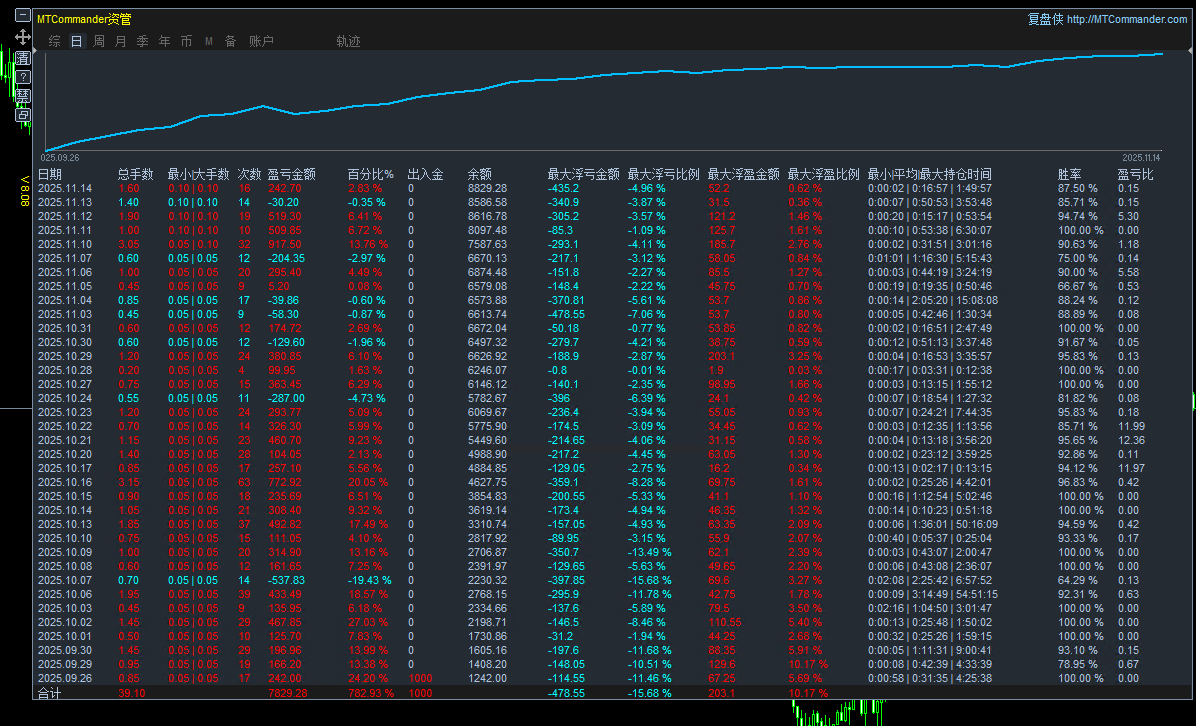This screenshot has width=1196, height=726.
Task: Click the 1000 deposit on row 2025.09.26
Action: point(420,678)
